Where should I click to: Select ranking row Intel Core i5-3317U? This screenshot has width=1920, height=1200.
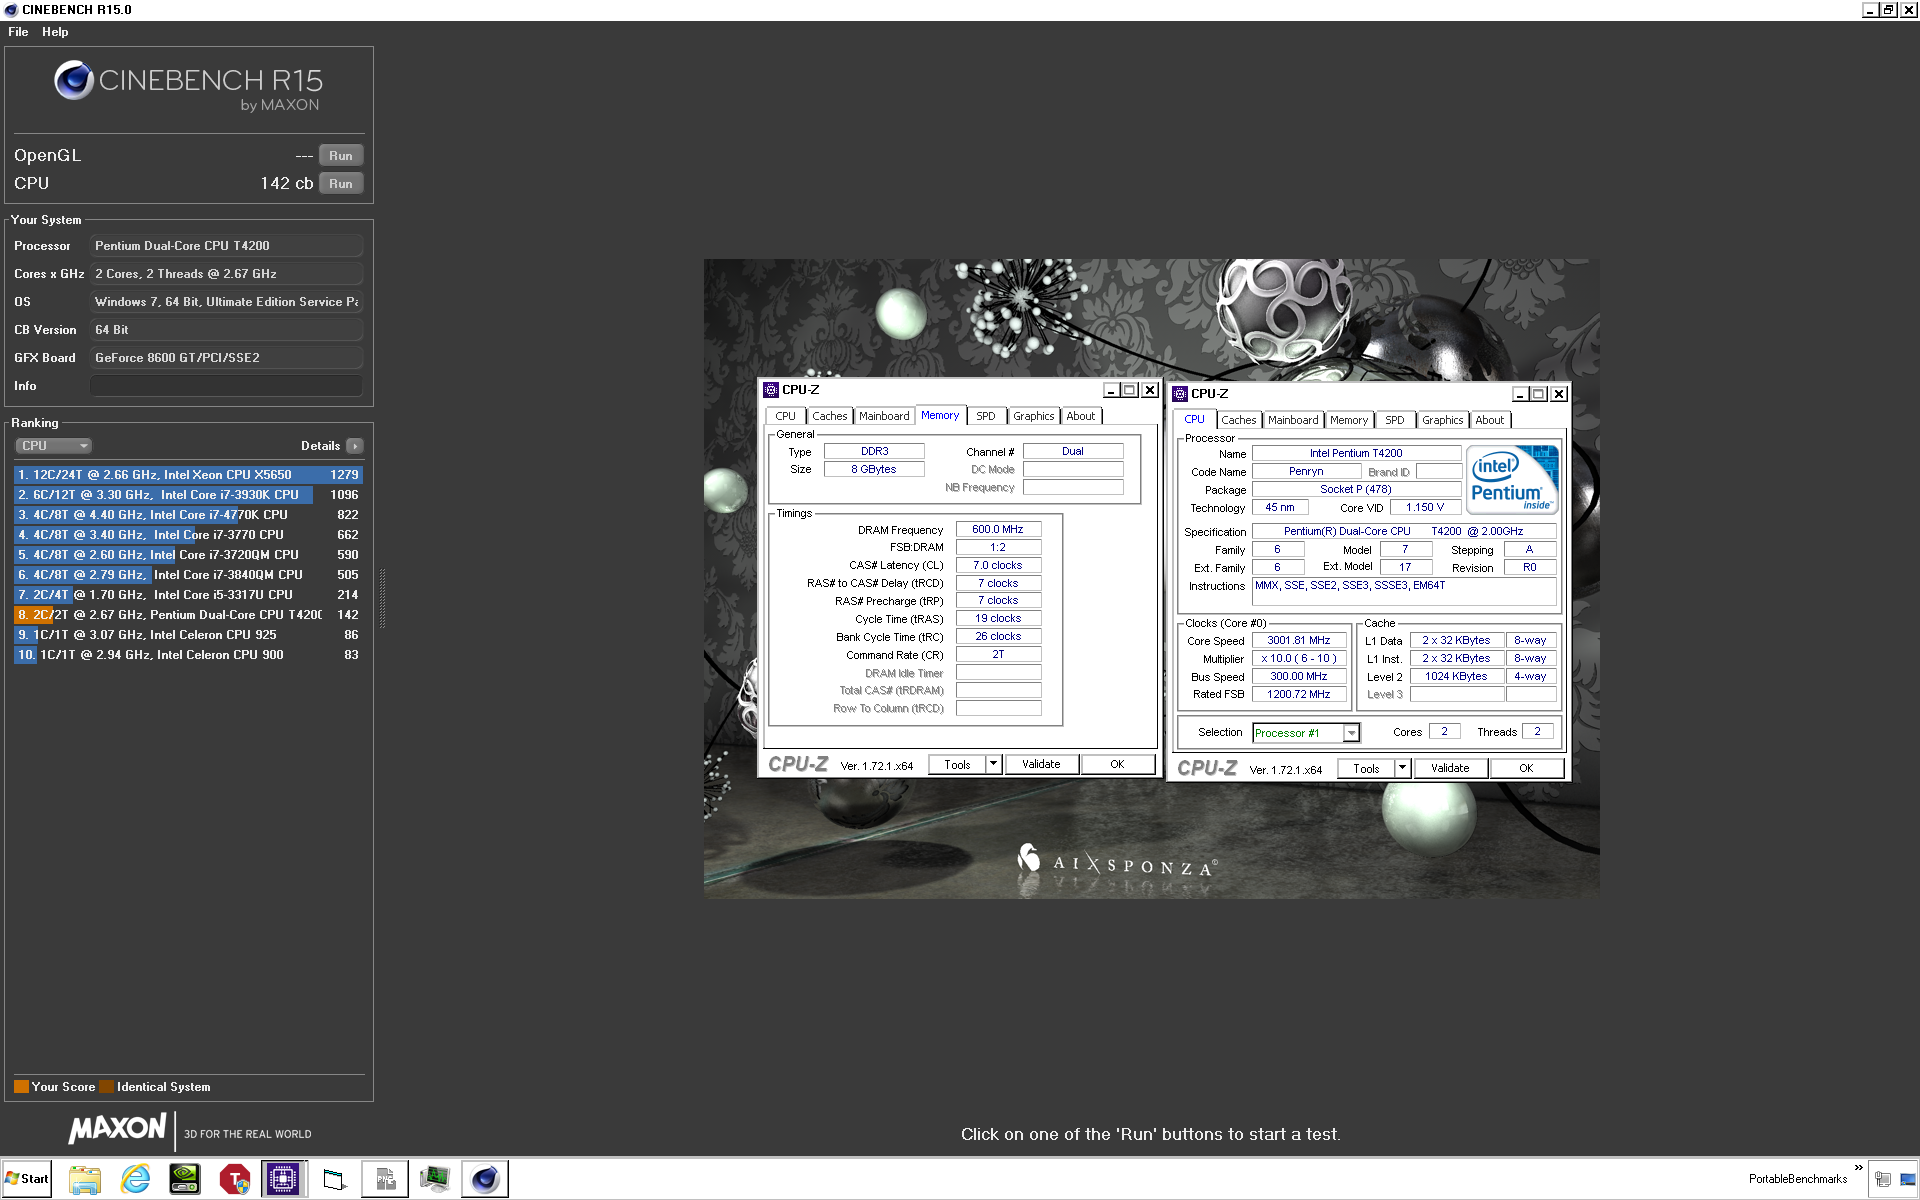(188, 595)
